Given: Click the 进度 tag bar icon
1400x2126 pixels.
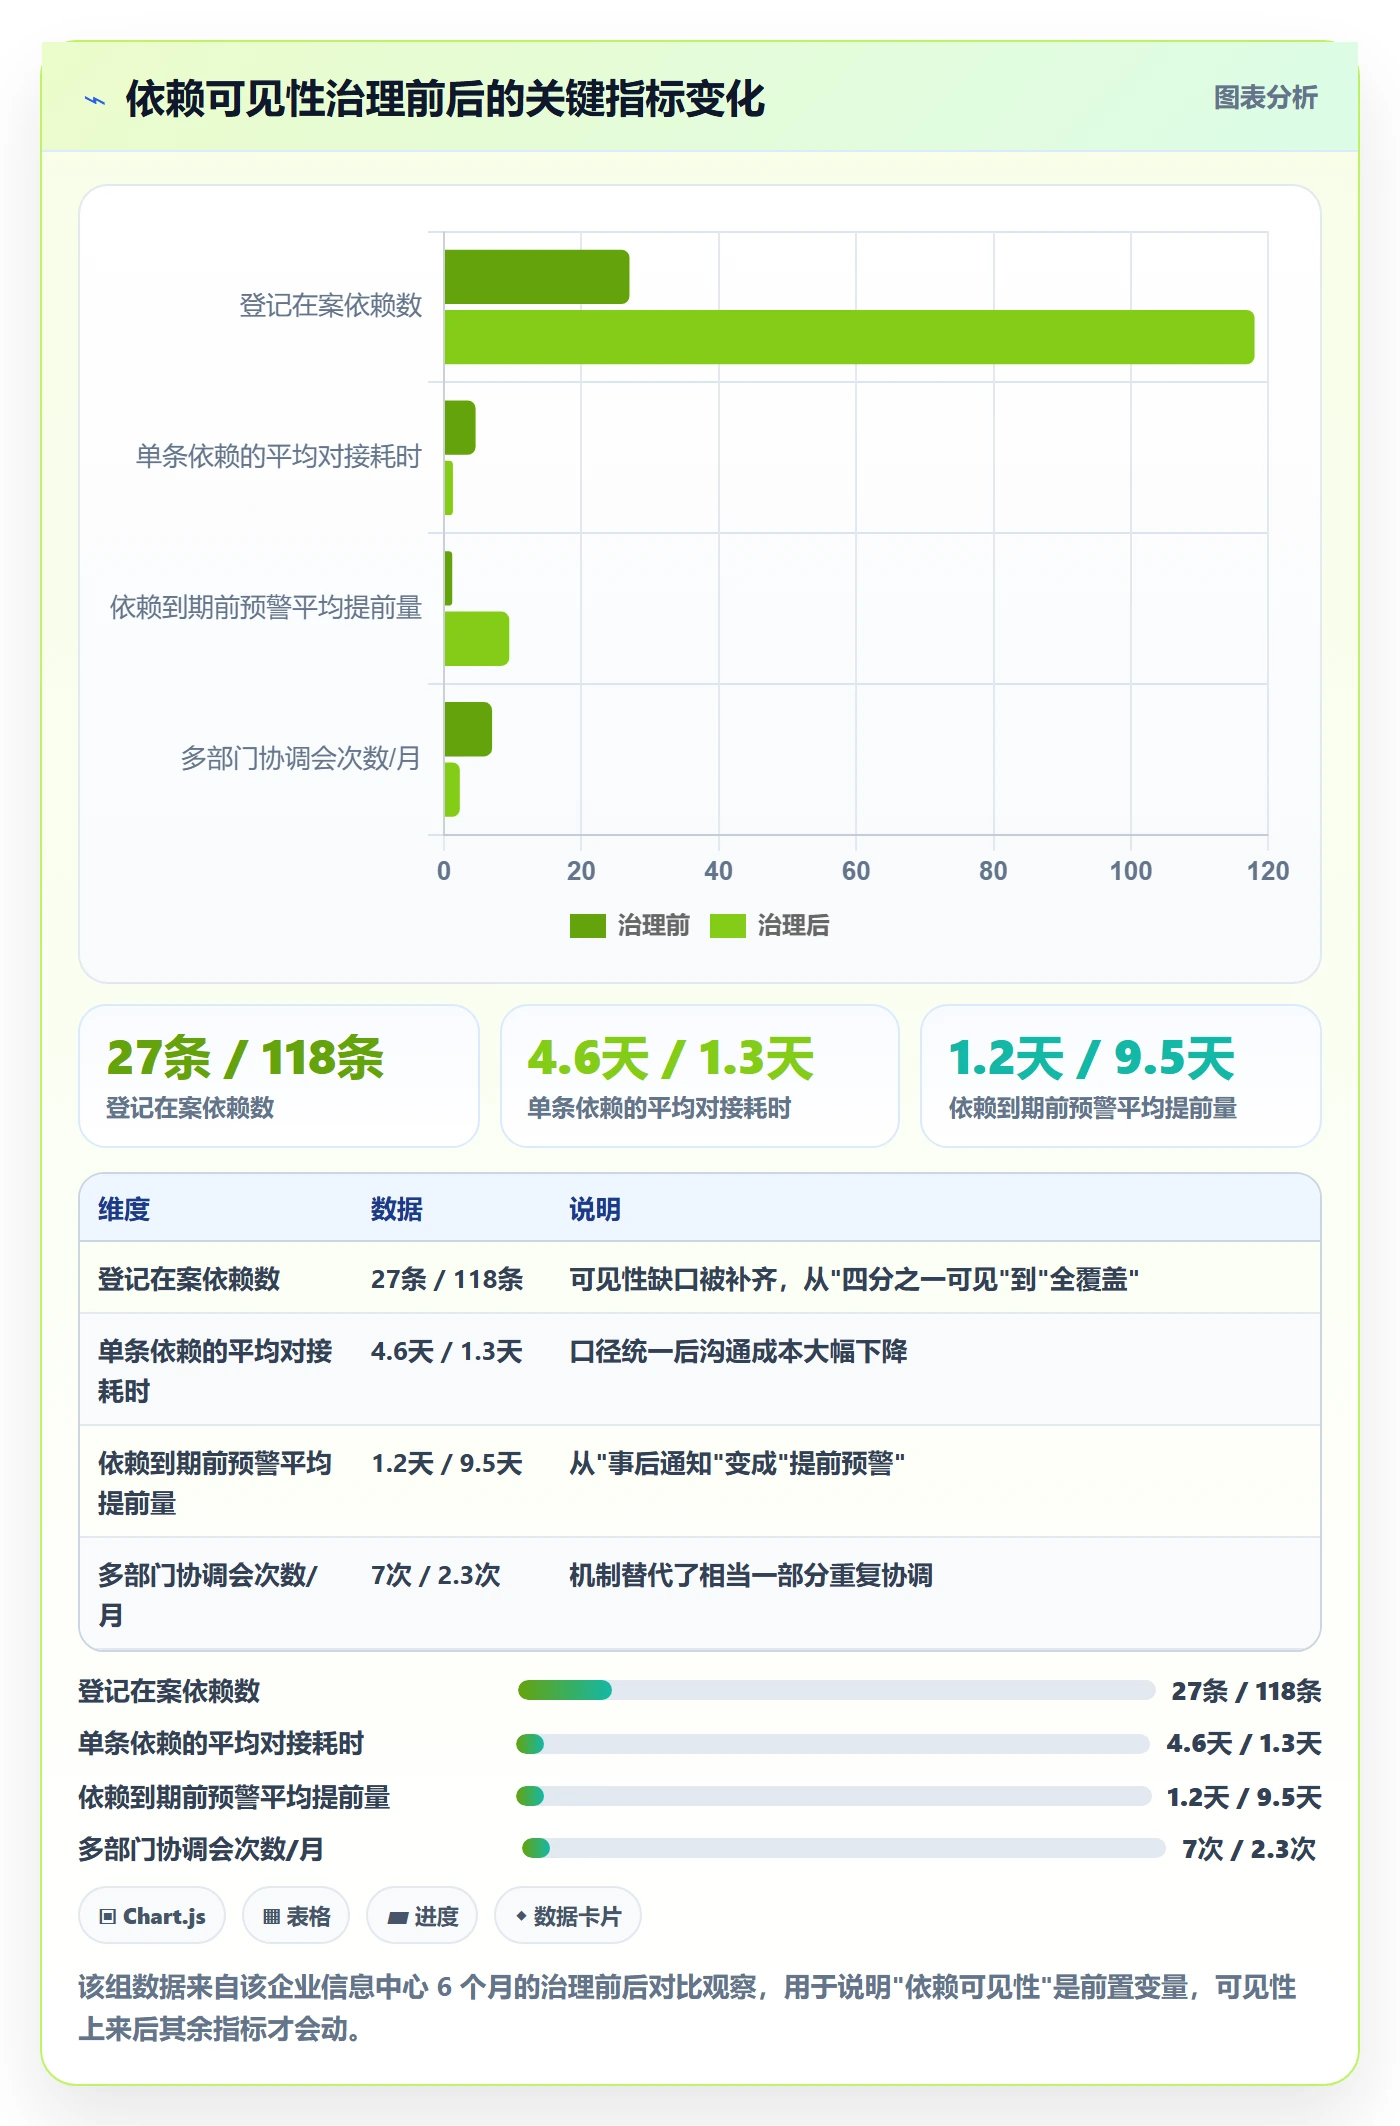Looking at the screenshot, I should coord(398,1917).
